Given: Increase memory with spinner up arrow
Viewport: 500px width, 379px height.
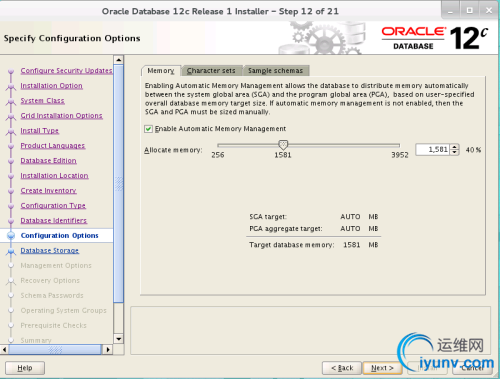Looking at the screenshot, I should (454, 147).
